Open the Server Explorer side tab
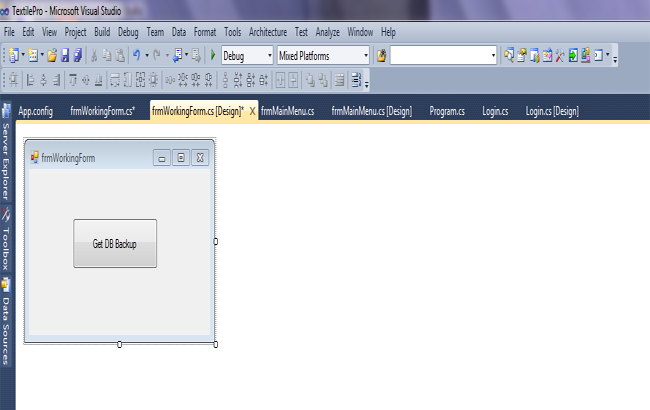The image size is (650, 410). pos(6,153)
